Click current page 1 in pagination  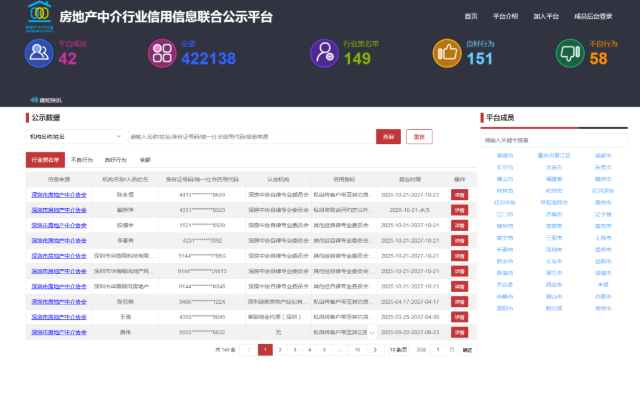[265, 350]
